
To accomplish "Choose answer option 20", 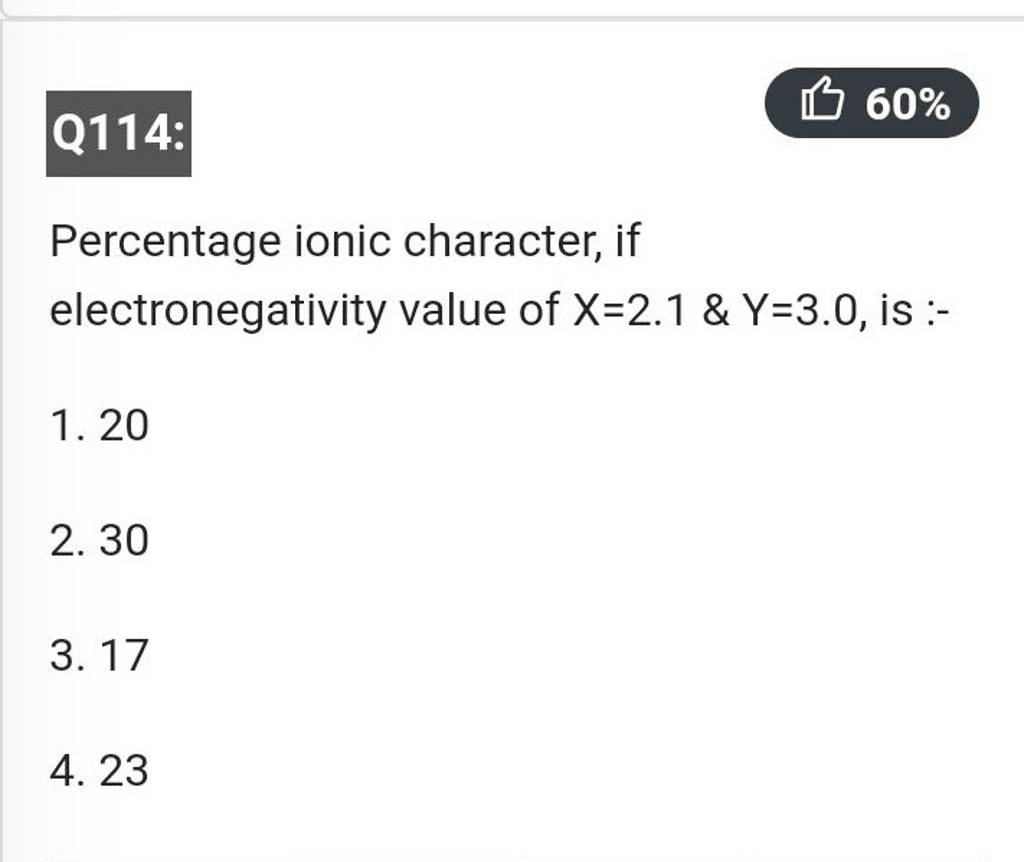I will click(127, 428).
